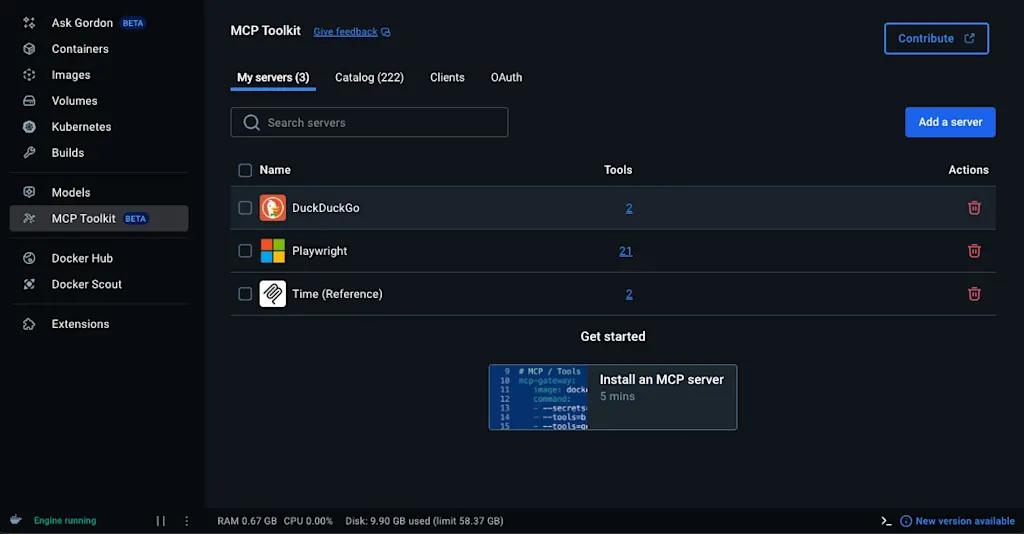The height and width of the screenshot is (534, 1024).
Task: Click the Volumes drive icon
Action: point(29,101)
